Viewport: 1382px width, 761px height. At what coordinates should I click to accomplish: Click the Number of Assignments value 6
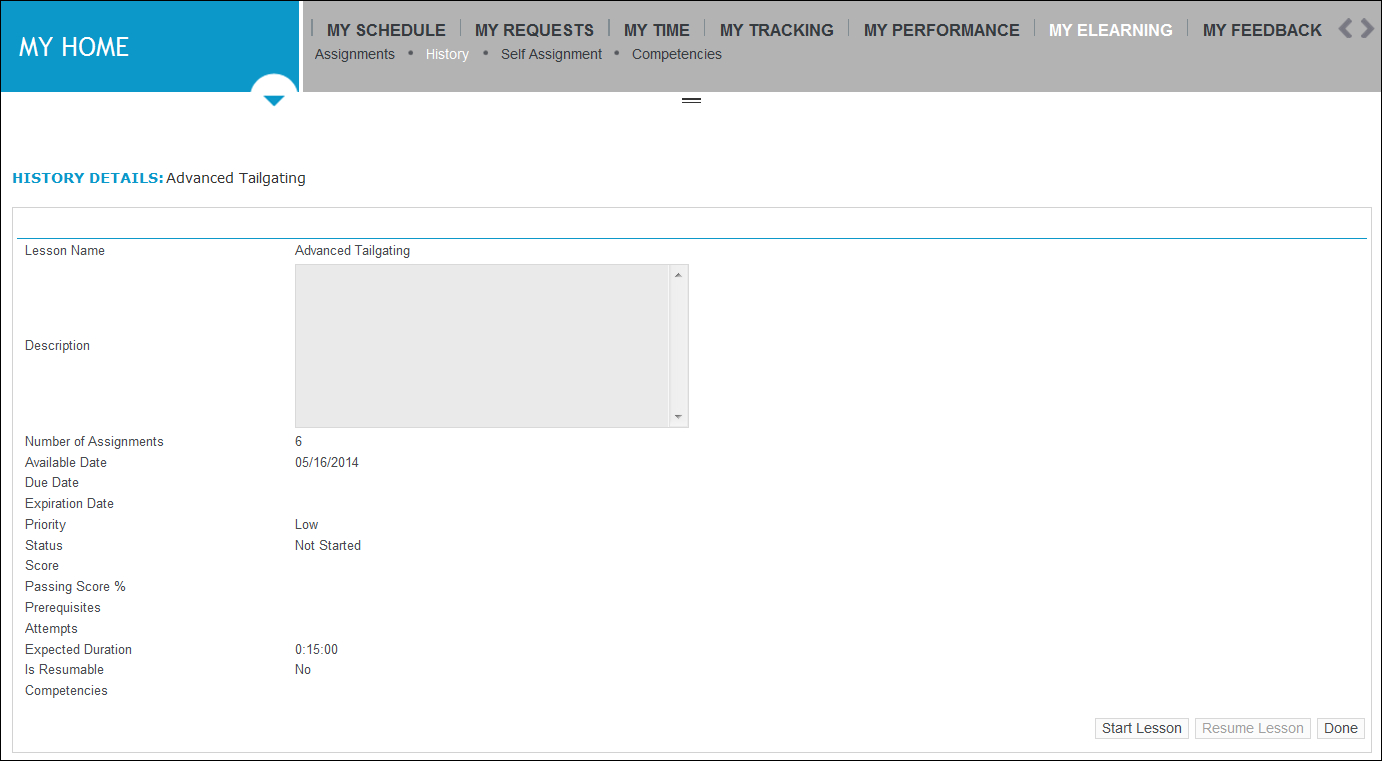(x=299, y=442)
